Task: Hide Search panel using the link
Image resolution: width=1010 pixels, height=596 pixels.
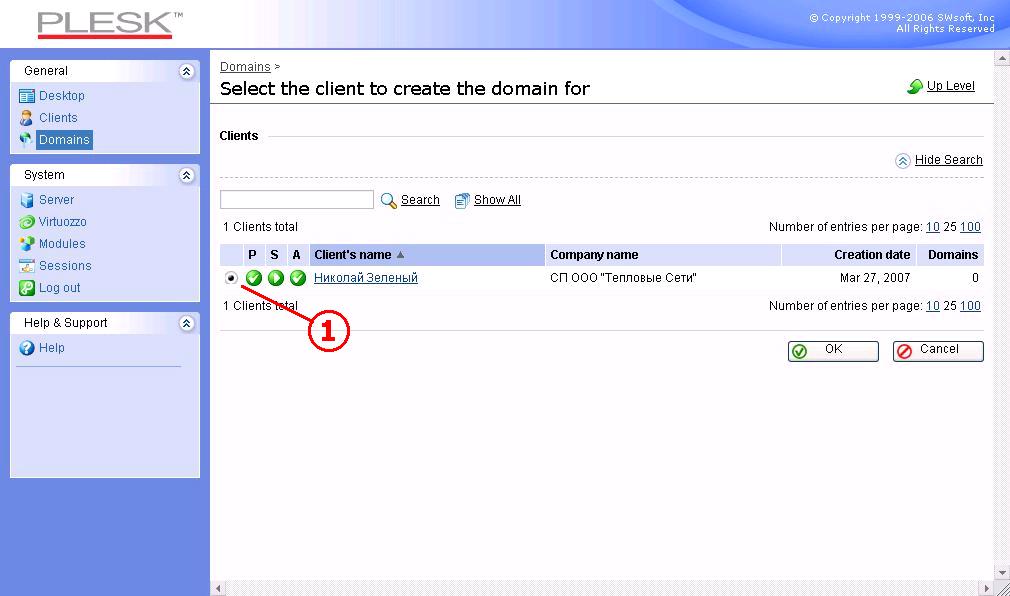Action: tap(948, 160)
